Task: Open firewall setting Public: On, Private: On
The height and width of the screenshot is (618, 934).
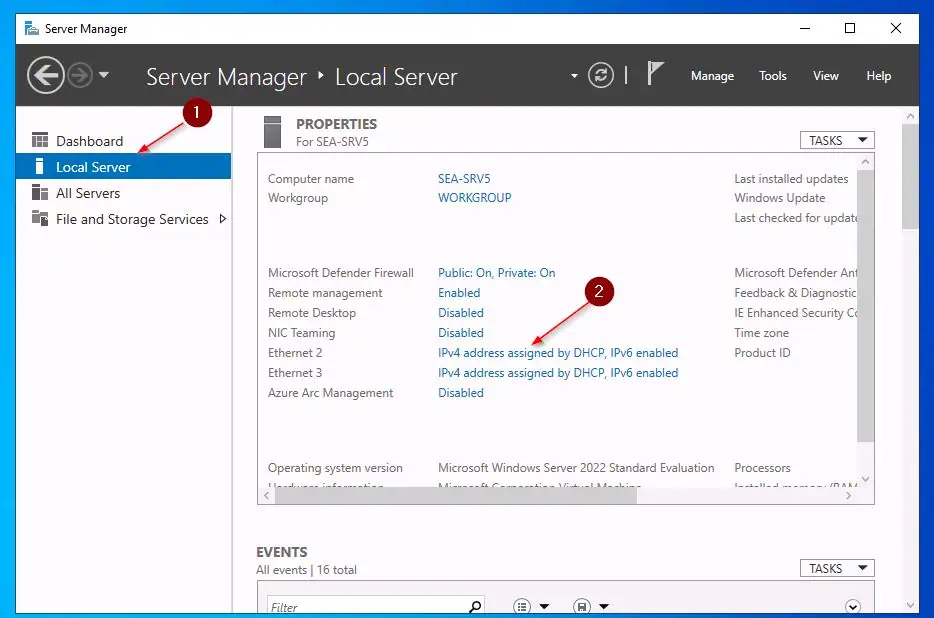Action: [x=496, y=272]
